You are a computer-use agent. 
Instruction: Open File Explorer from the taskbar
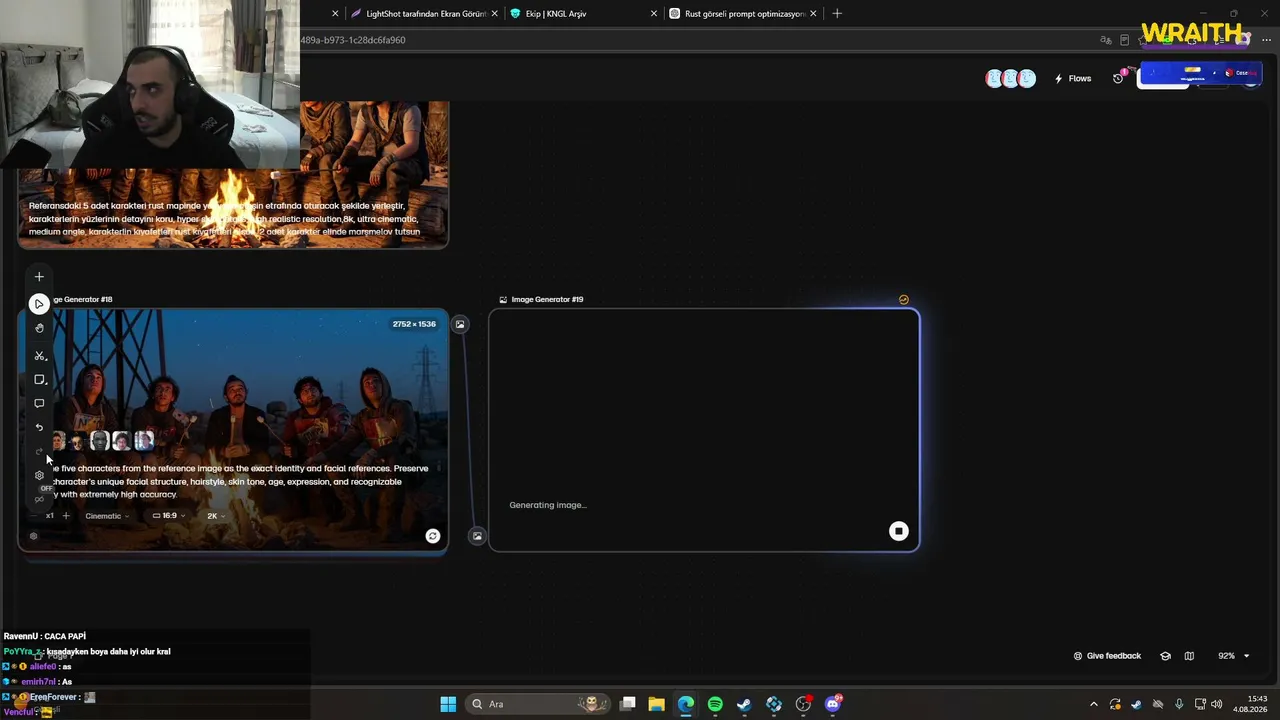[x=656, y=704]
